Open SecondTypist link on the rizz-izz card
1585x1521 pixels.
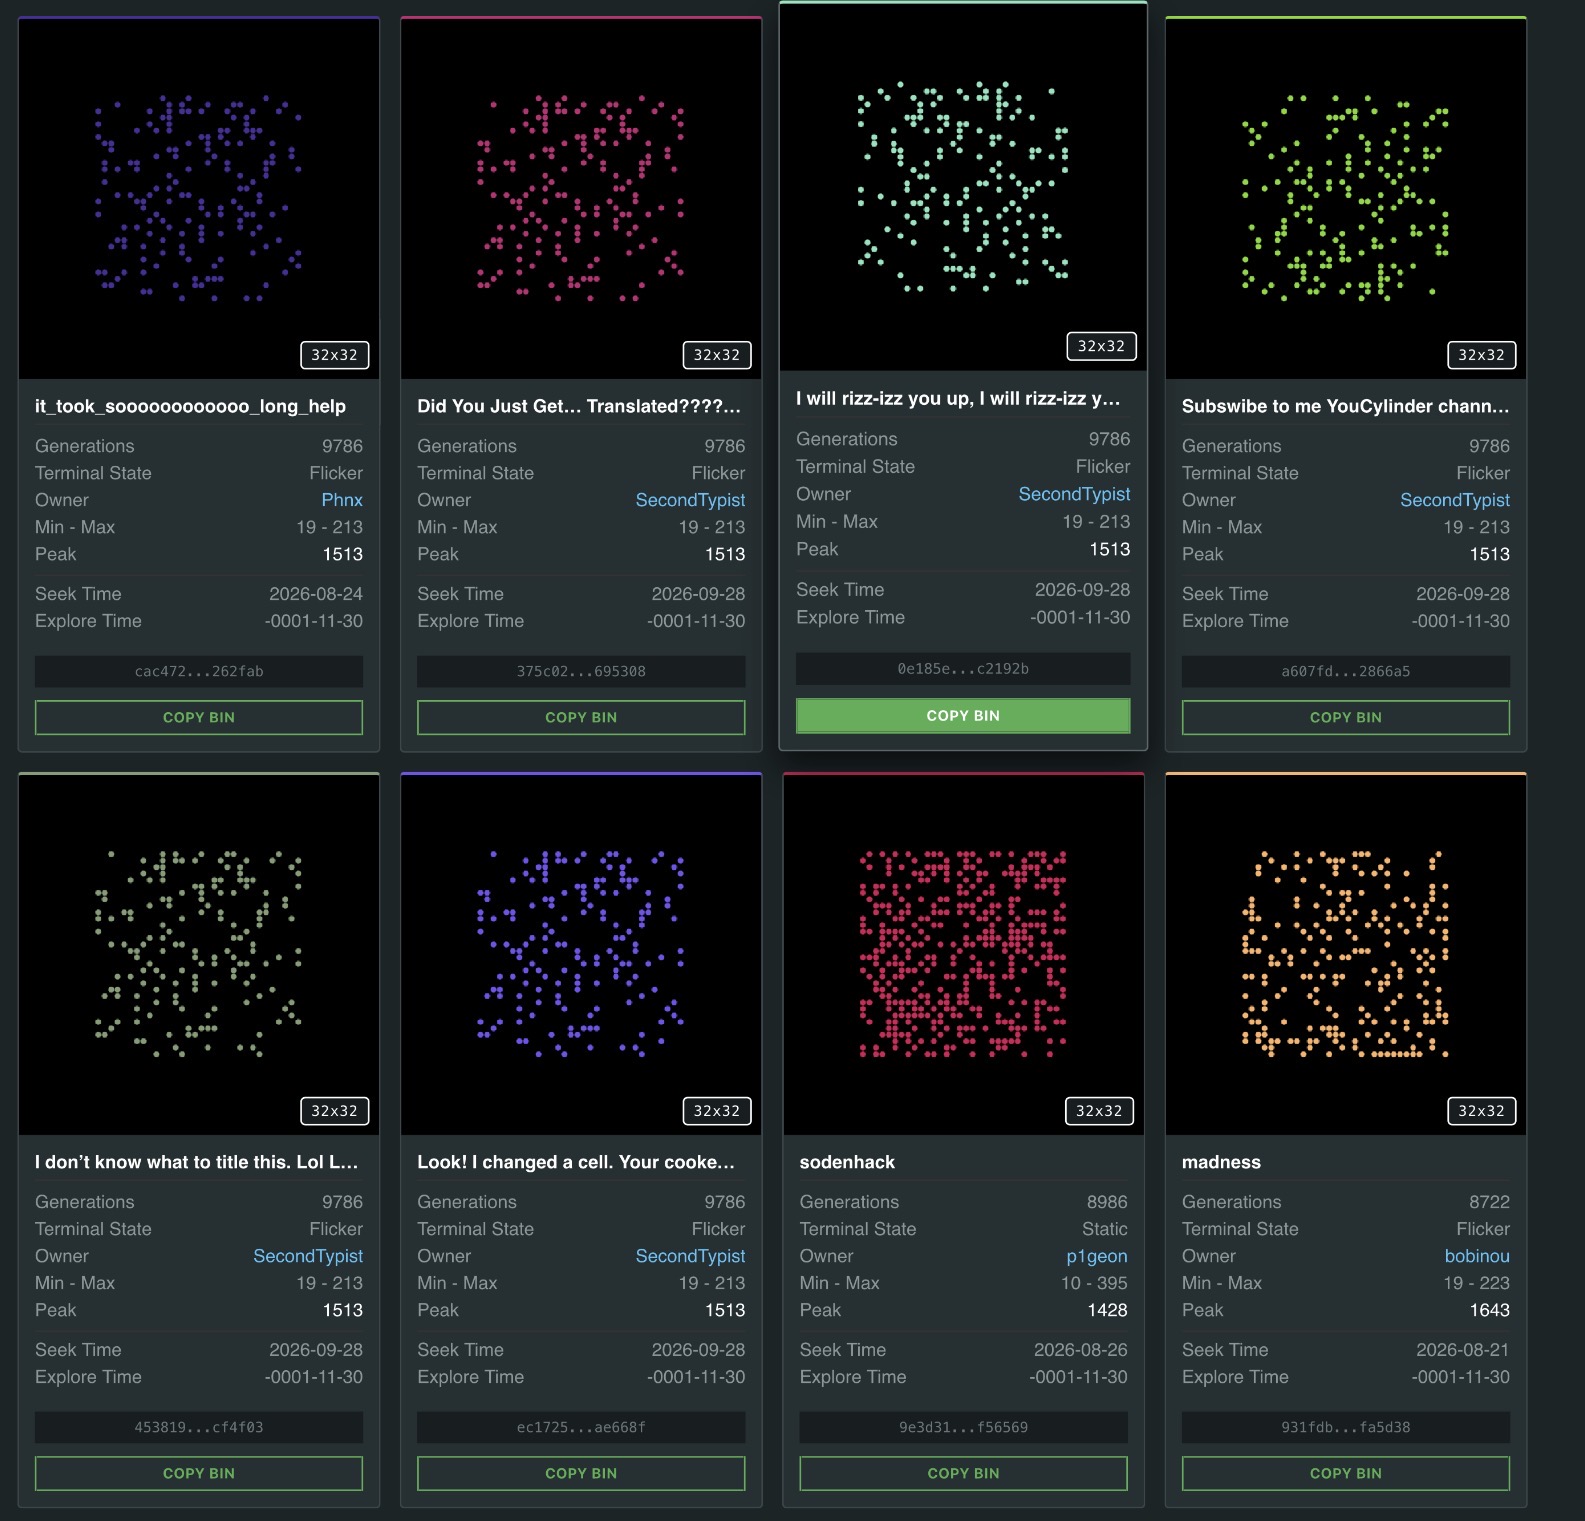[1074, 494]
